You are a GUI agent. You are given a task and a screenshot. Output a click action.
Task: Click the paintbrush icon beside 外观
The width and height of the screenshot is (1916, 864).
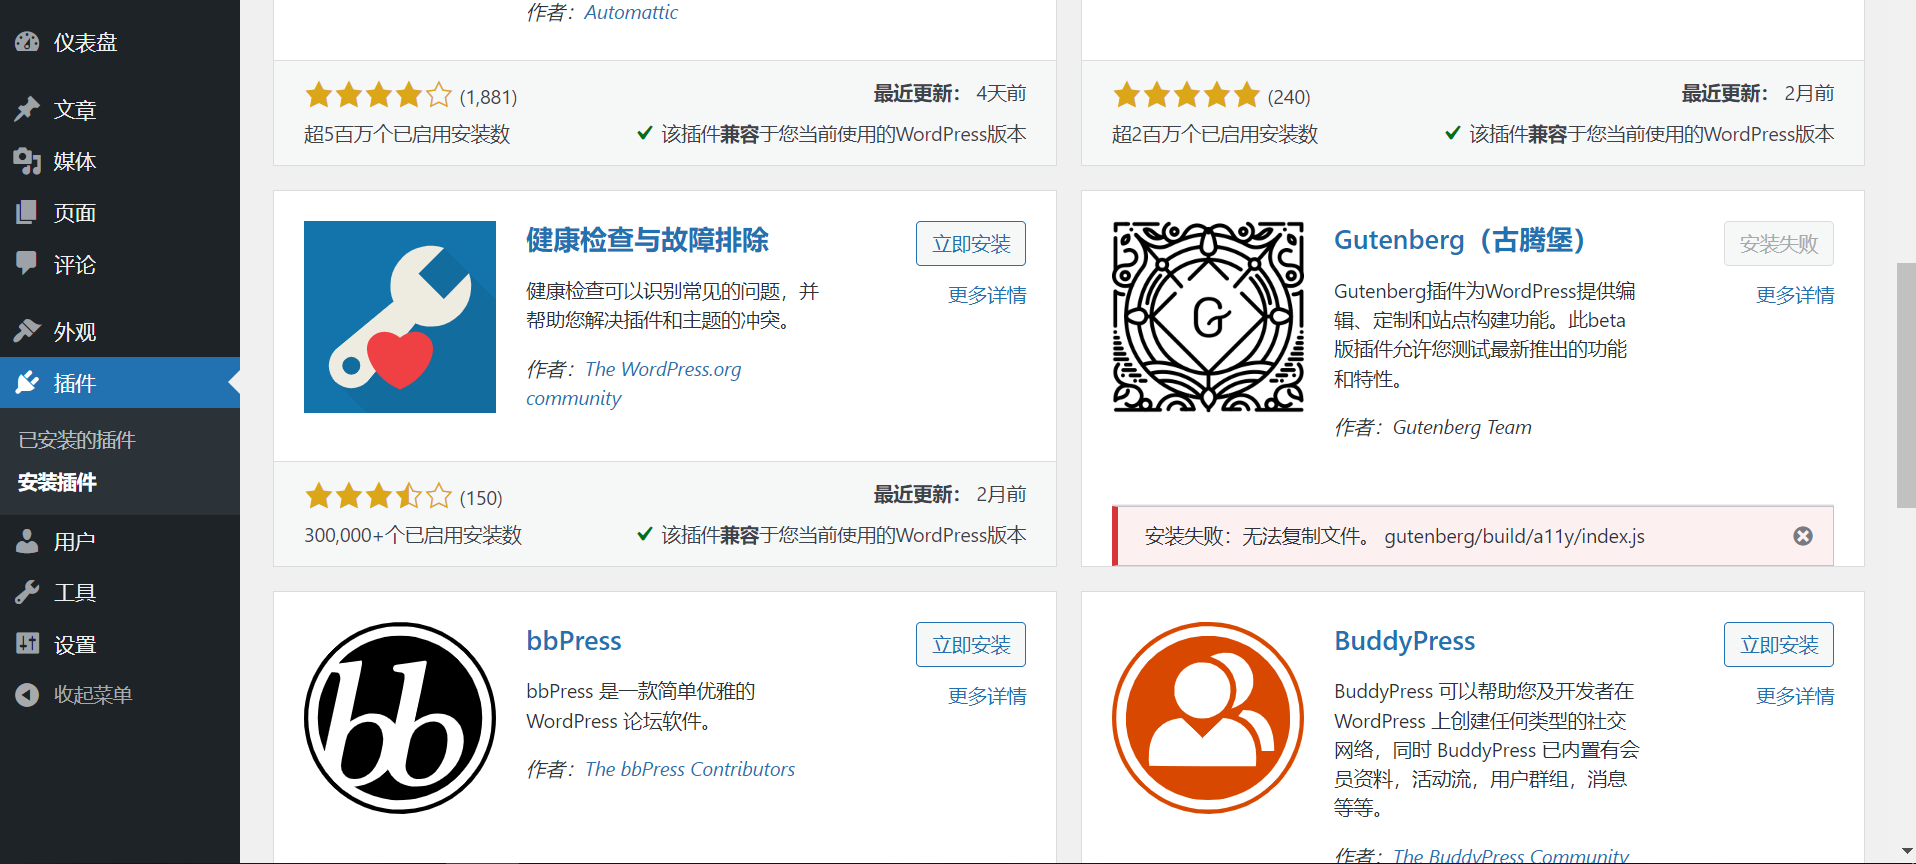coord(27,331)
